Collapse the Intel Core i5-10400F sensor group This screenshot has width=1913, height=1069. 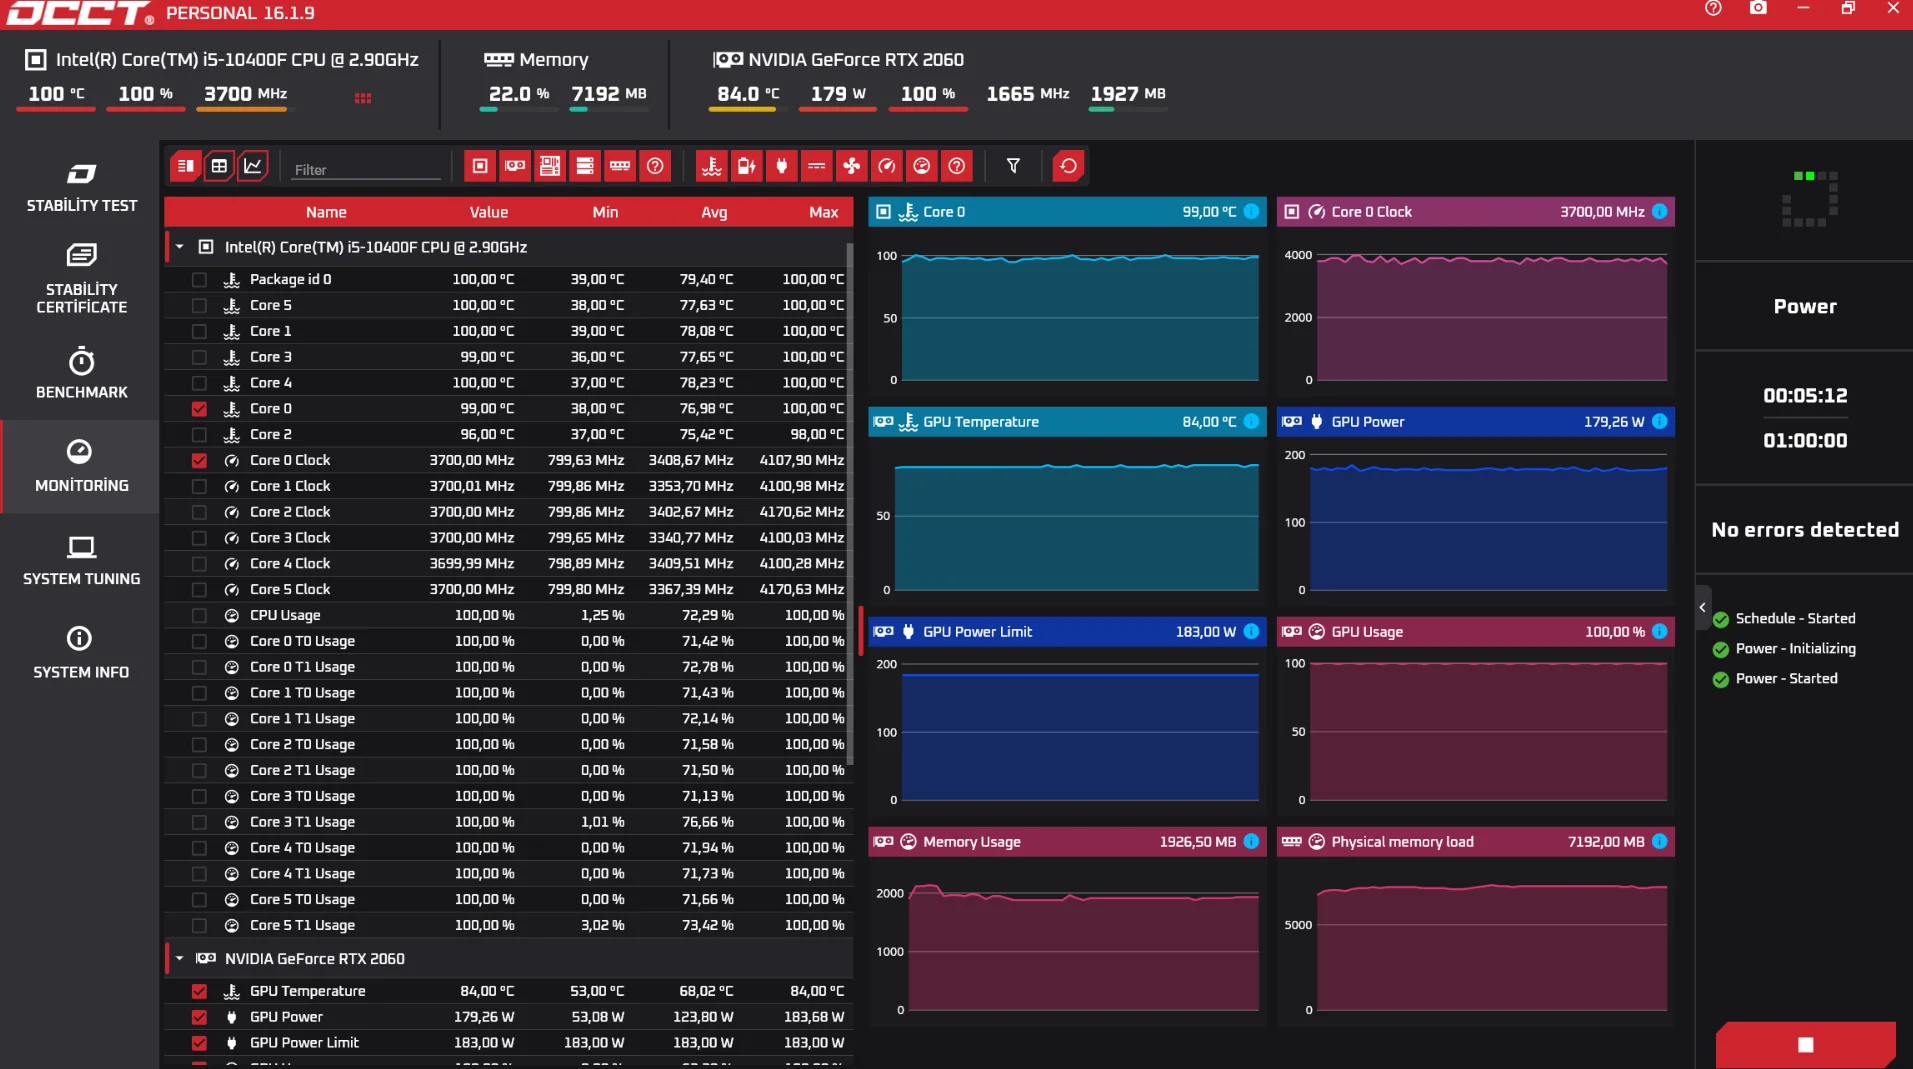click(x=179, y=247)
